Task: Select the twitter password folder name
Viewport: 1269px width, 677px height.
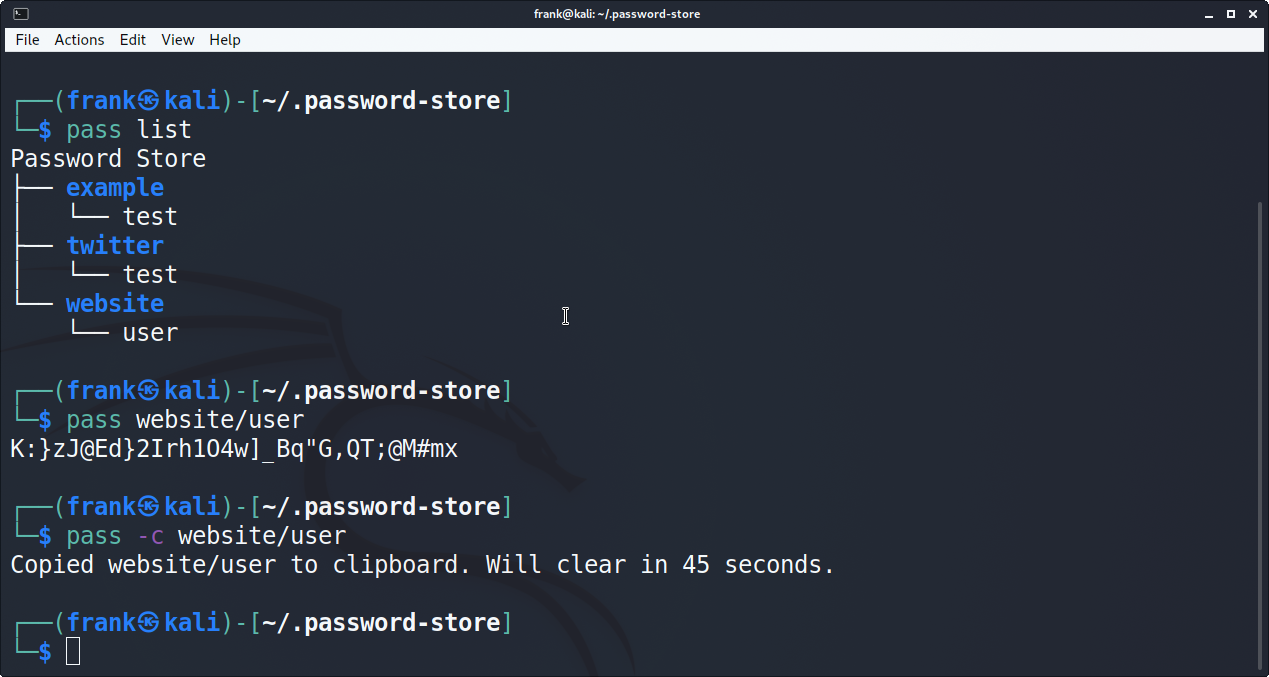Action: [x=115, y=245]
